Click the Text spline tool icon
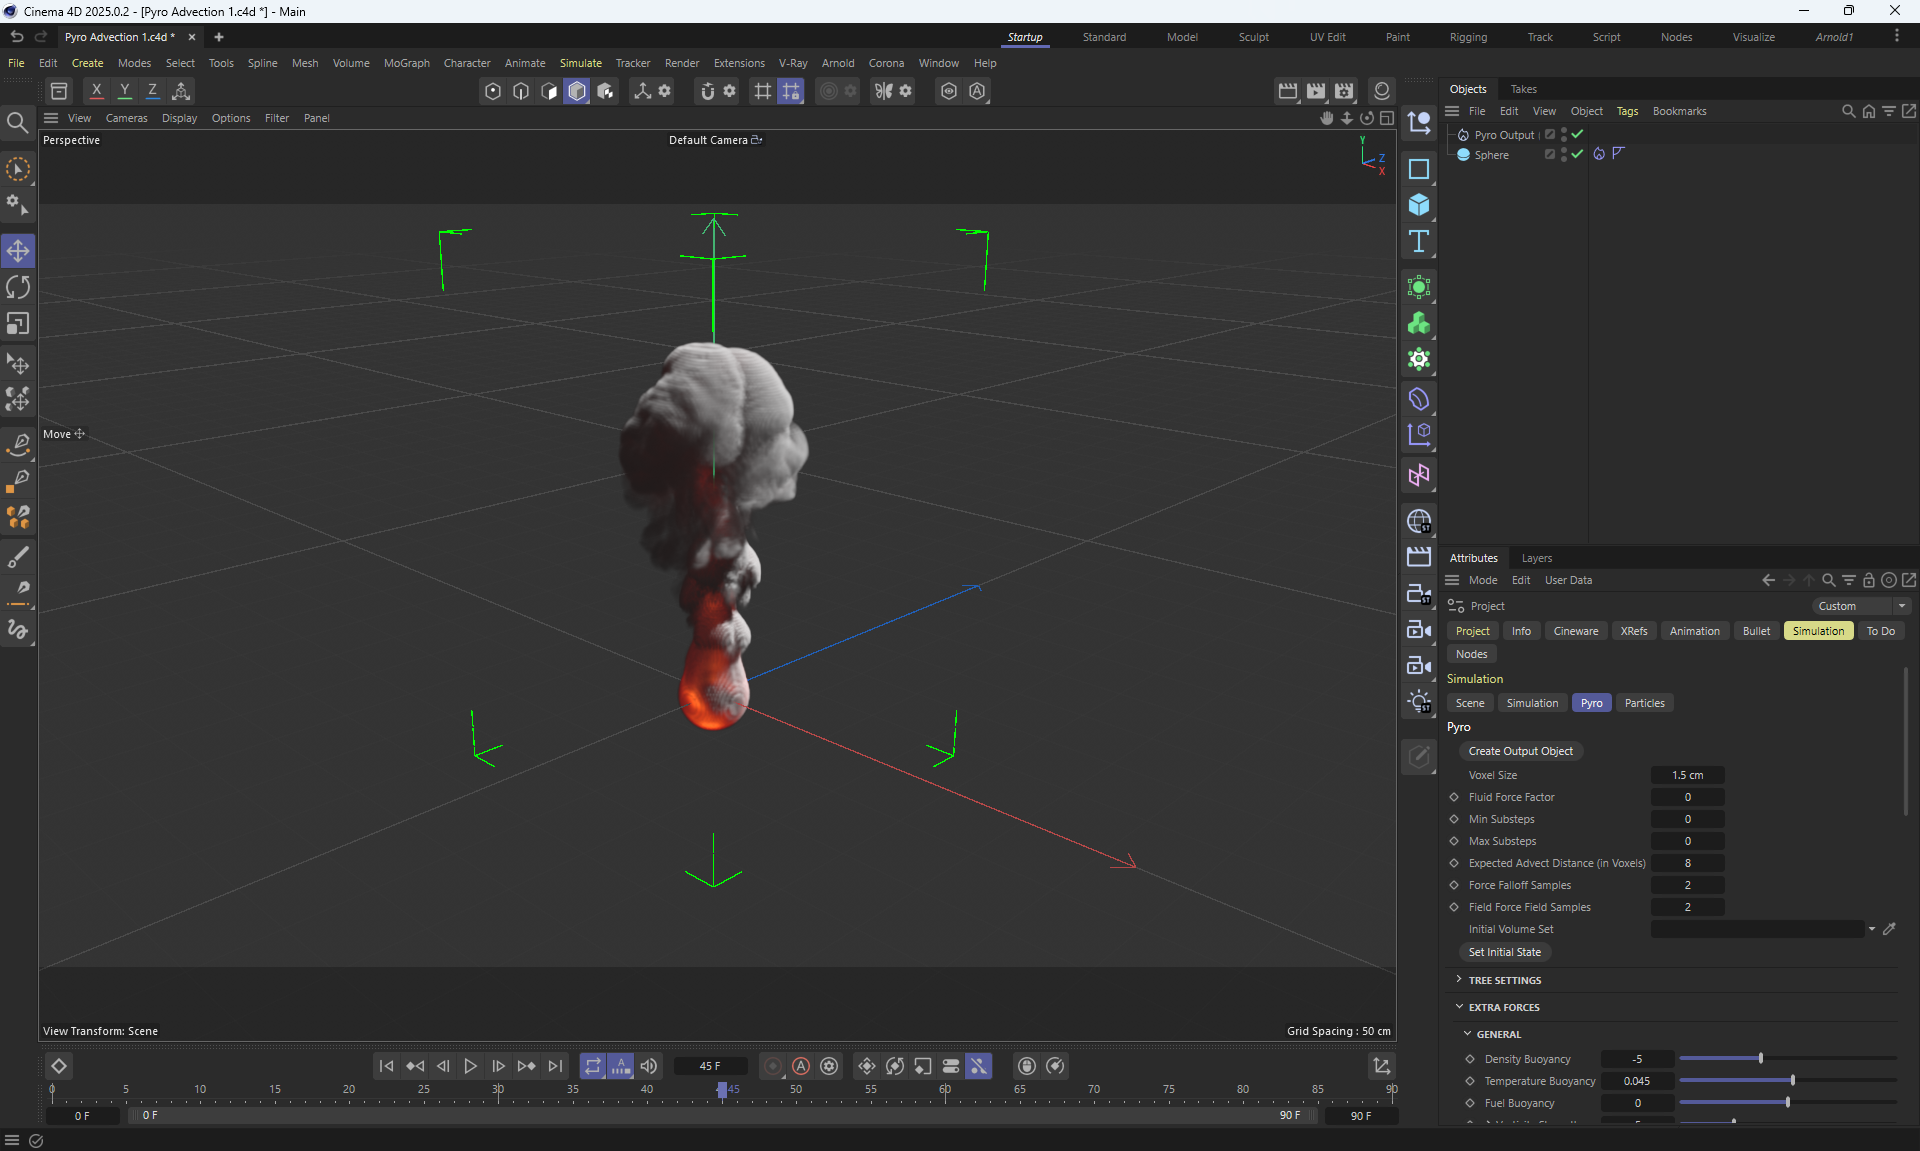1920x1151 pixels. [1418, 241]
